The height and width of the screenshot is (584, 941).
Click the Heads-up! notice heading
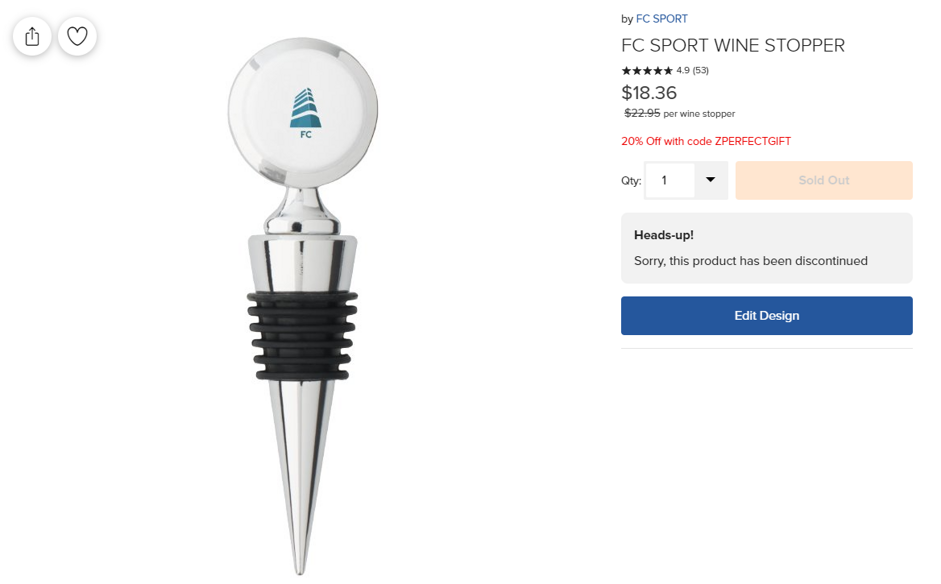coord(663,235)
